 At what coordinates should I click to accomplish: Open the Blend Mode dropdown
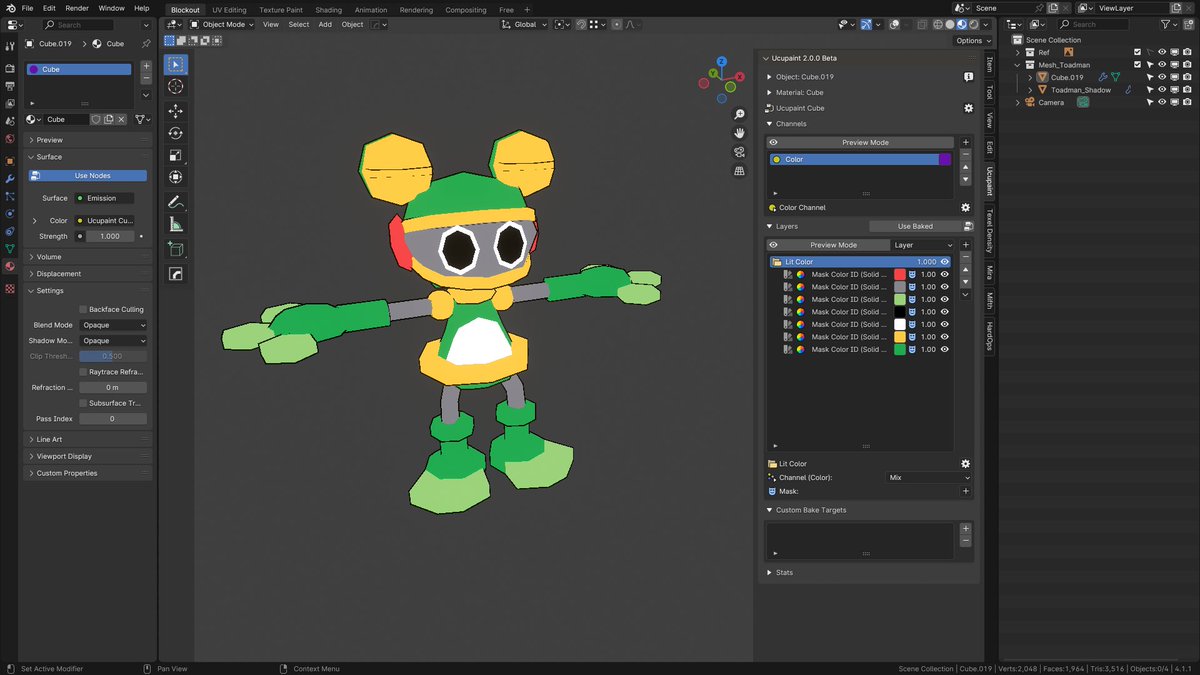click(113, 325)
